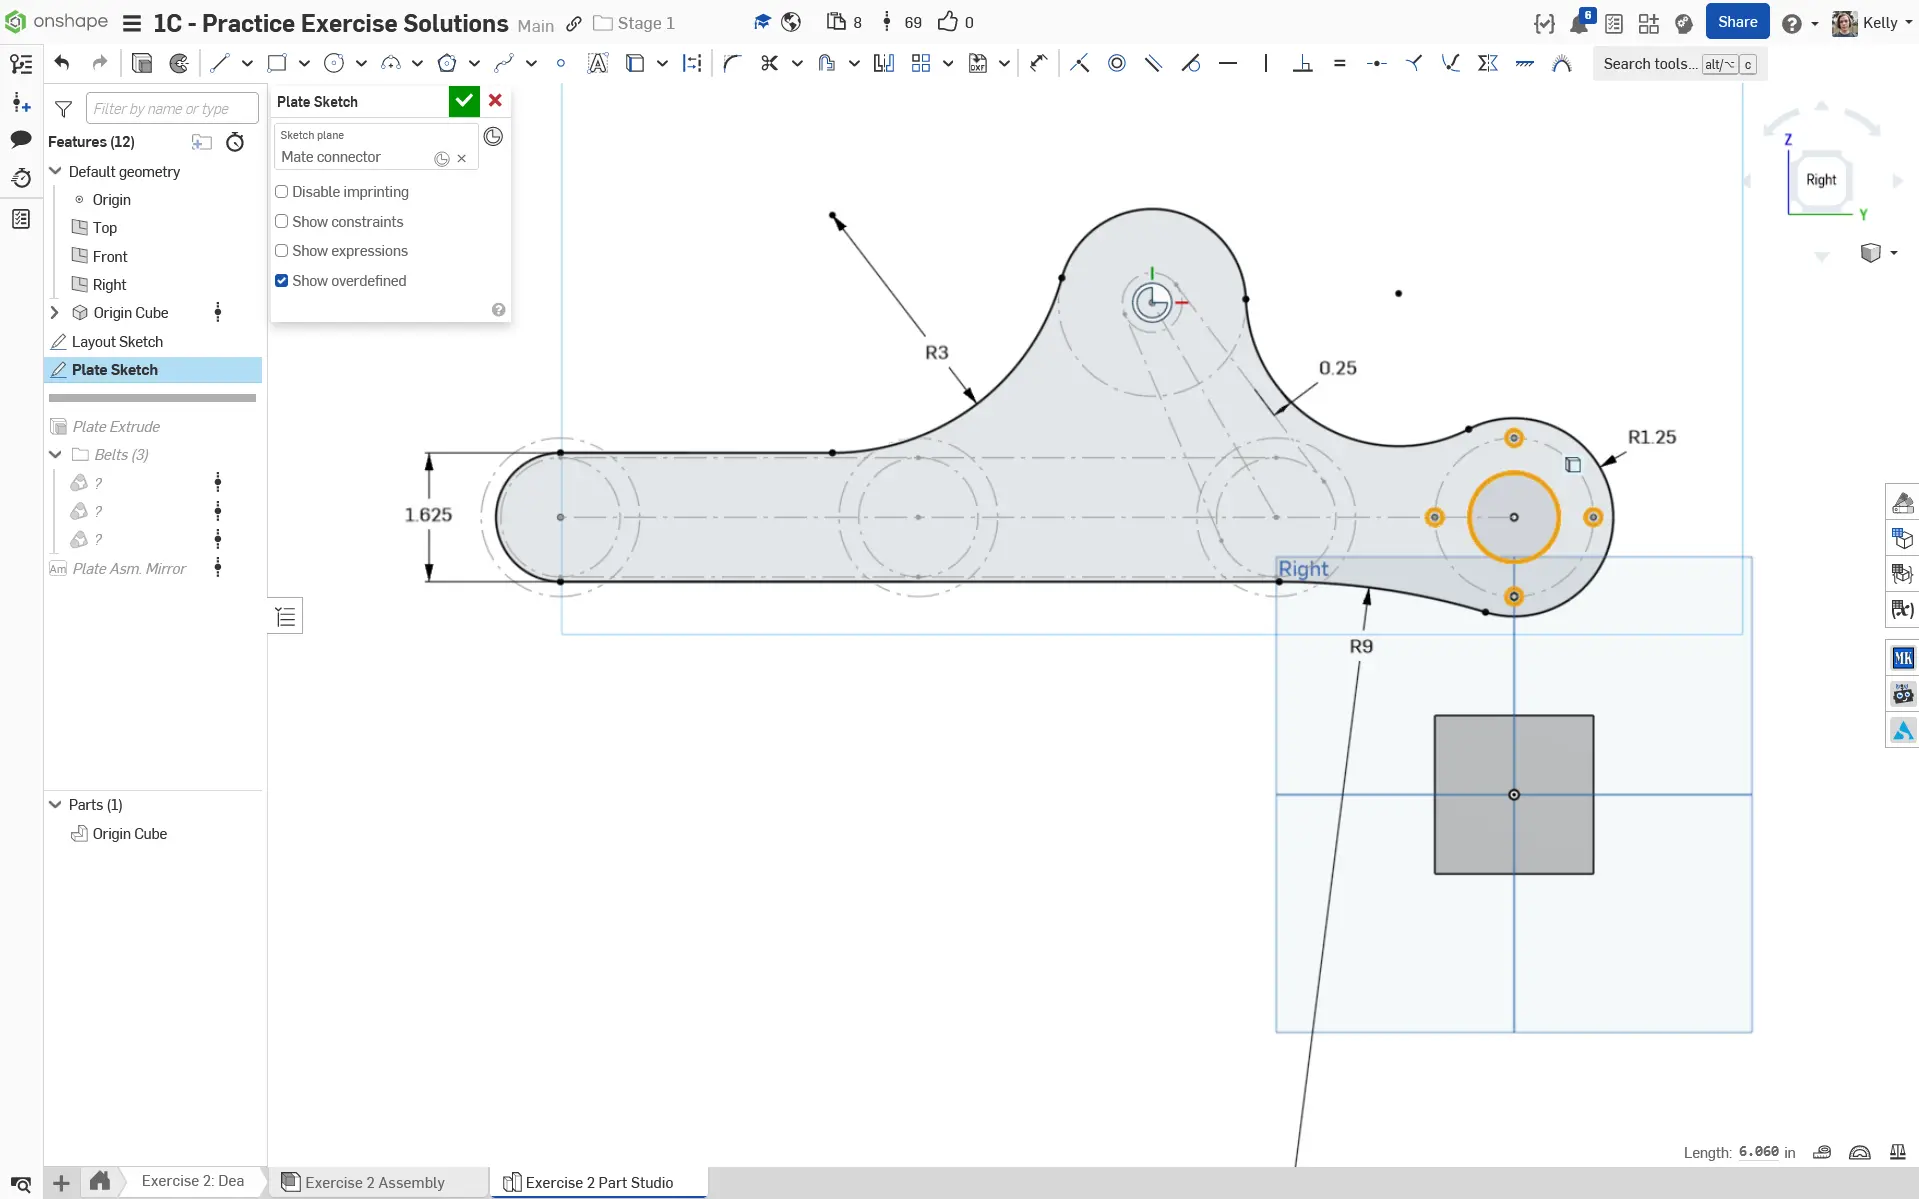1919x1199 pixels.
Task: Enable the Disable imprinting checkbox
Action: coord(282,192)
